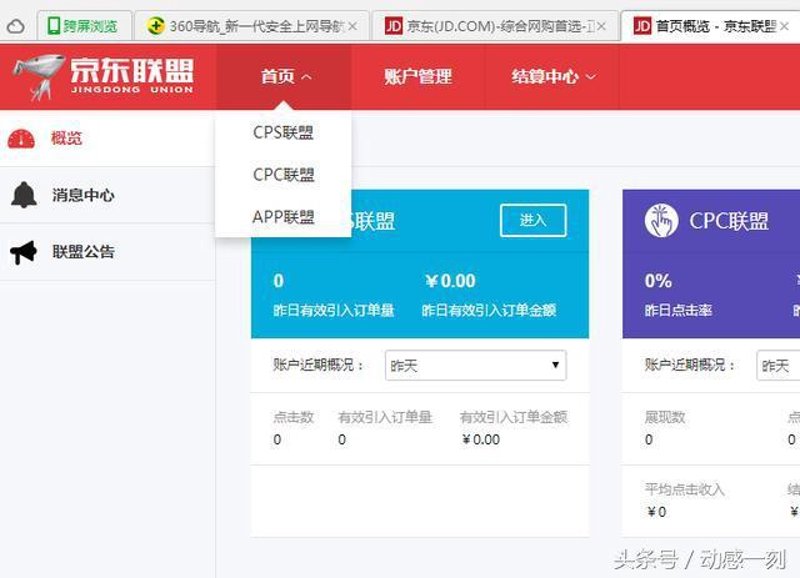This screenshot has height=578, width=800.
Task: Click the CPC联盟 card title
Action: point(729,221)
